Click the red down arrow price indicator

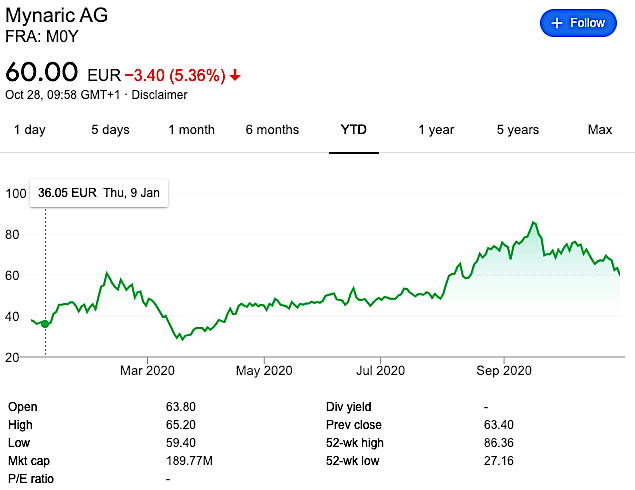tap(235, 76)
